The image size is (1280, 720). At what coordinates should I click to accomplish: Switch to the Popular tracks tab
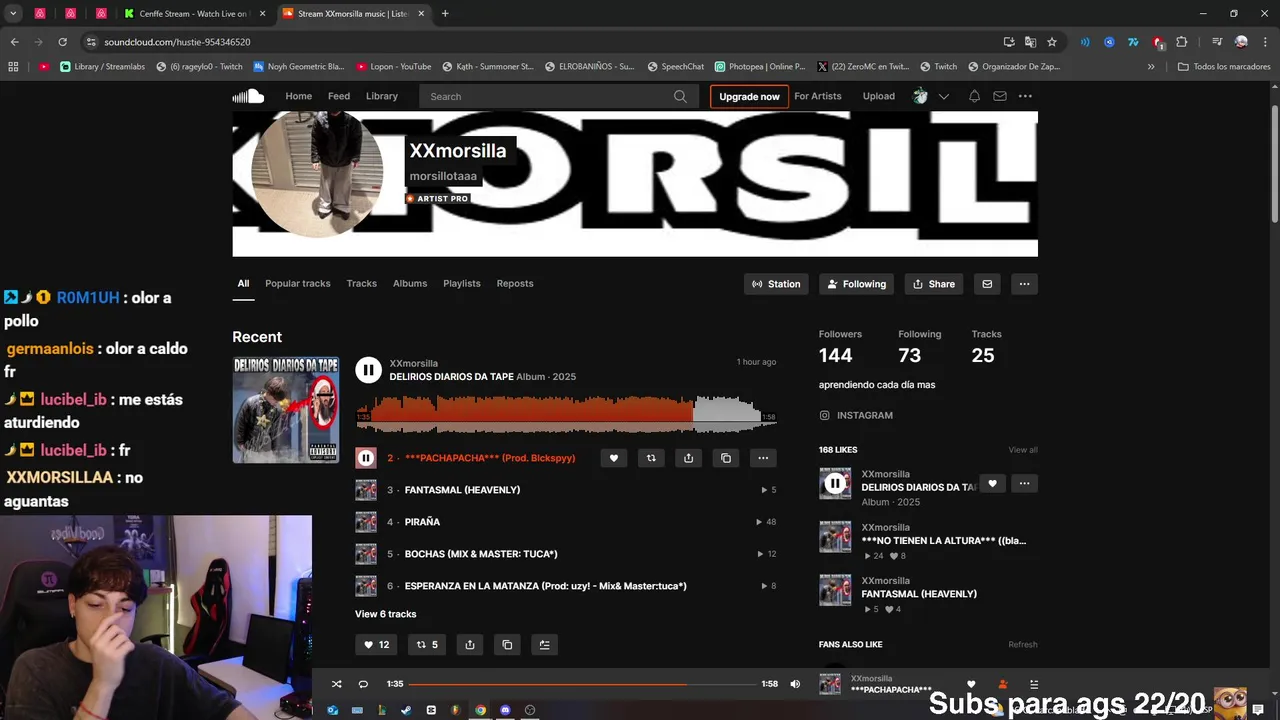point(297,283)
